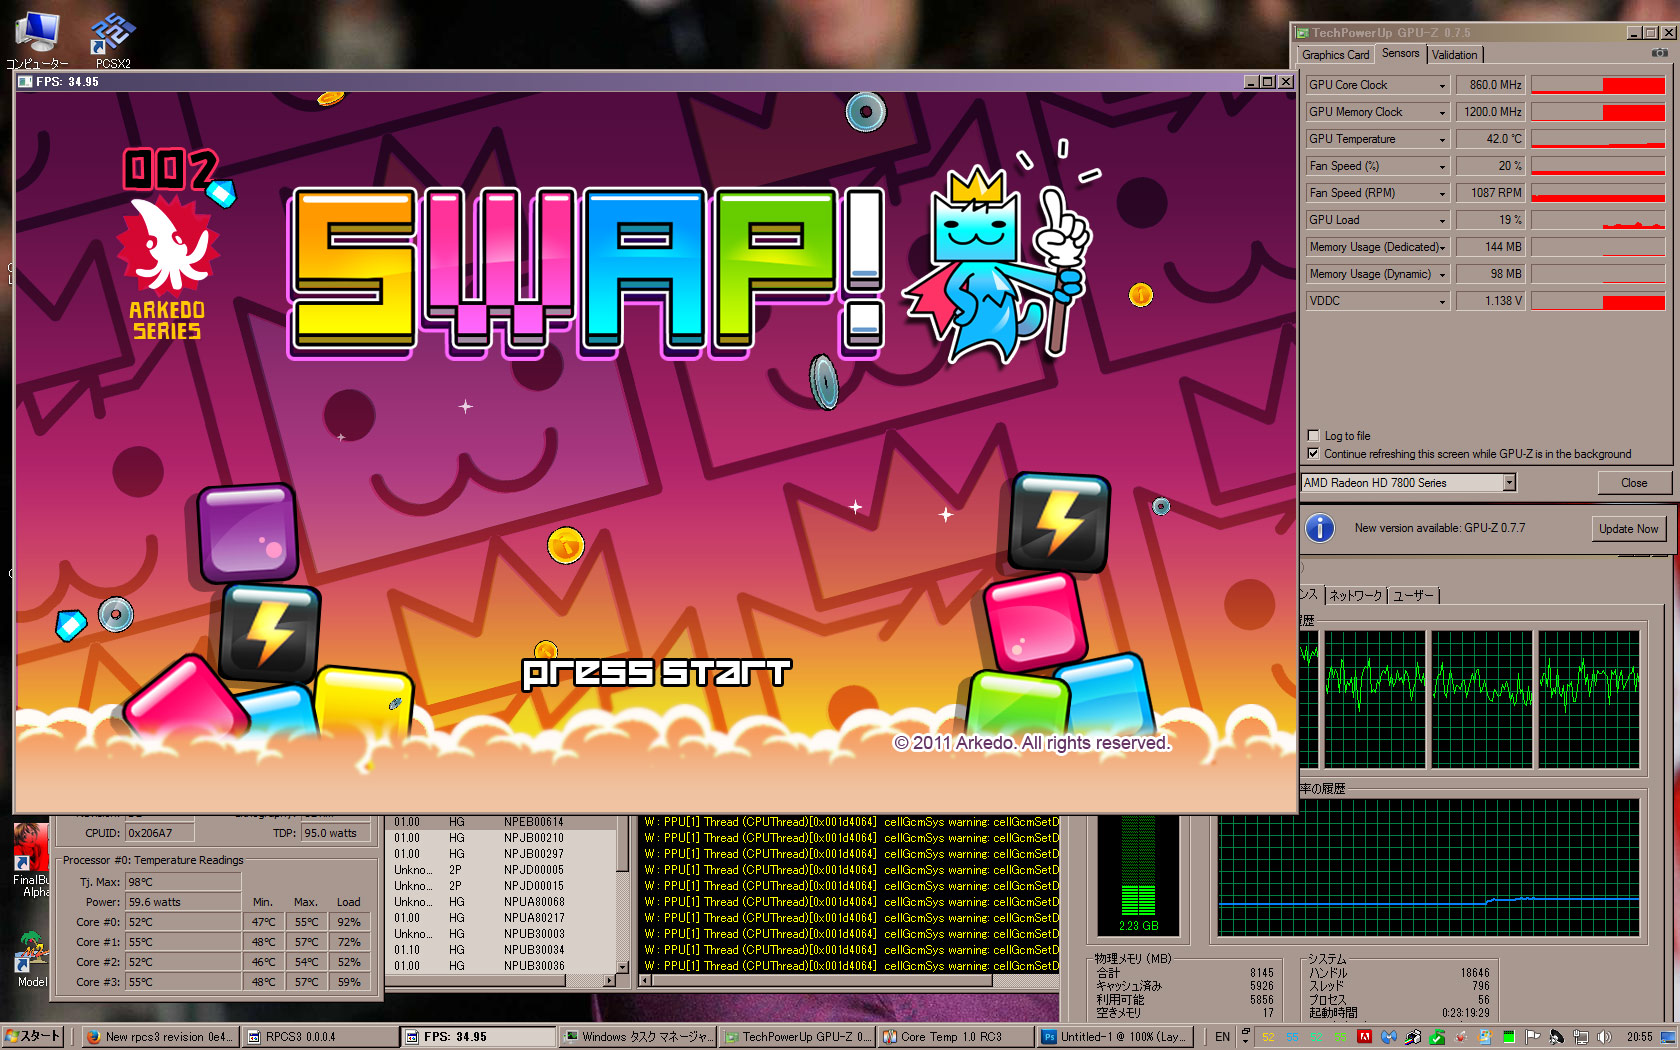Click the volume speaker tray icon

(x=1604, y=1037)
